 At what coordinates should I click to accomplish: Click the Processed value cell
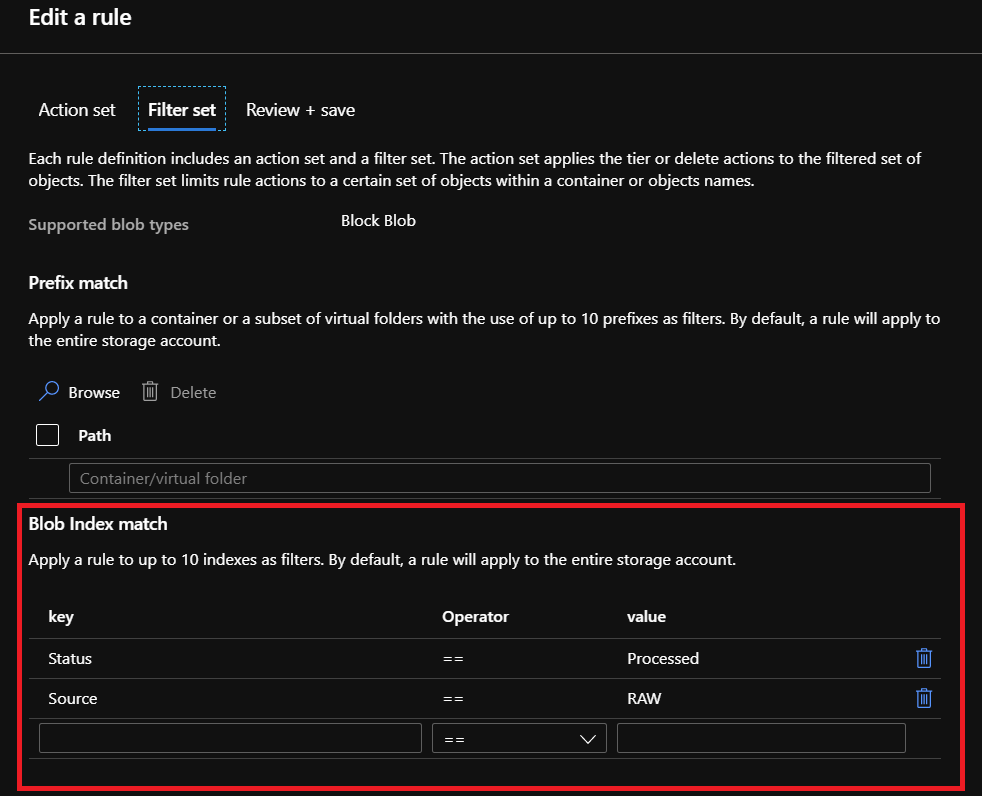(663, 658)
